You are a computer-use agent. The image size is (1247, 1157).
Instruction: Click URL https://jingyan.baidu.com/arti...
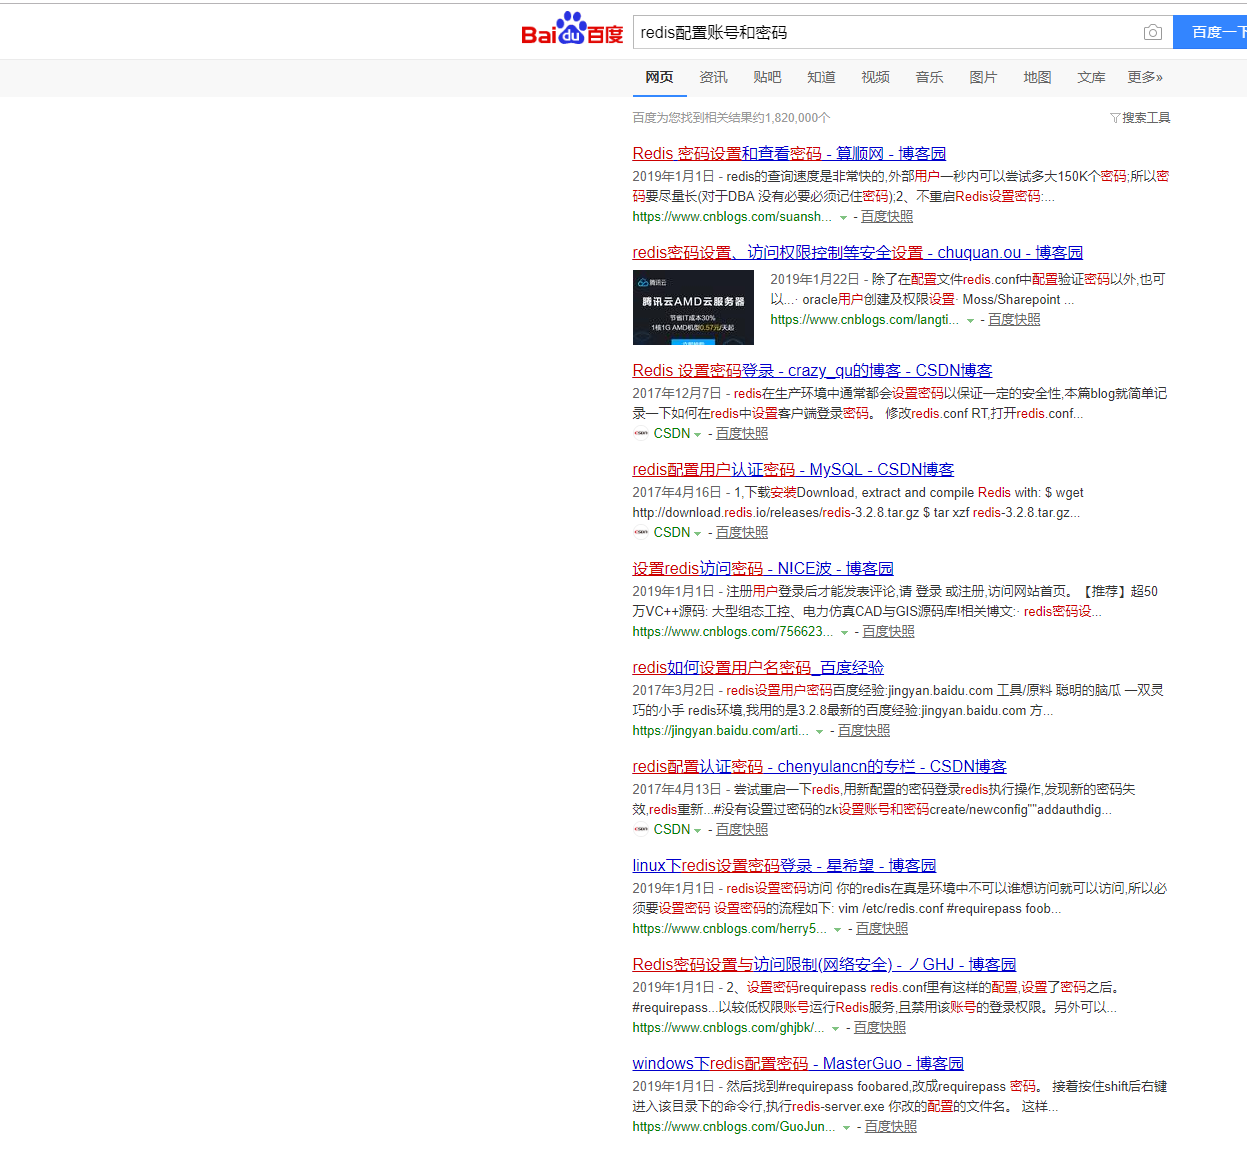tap(720, 730)
